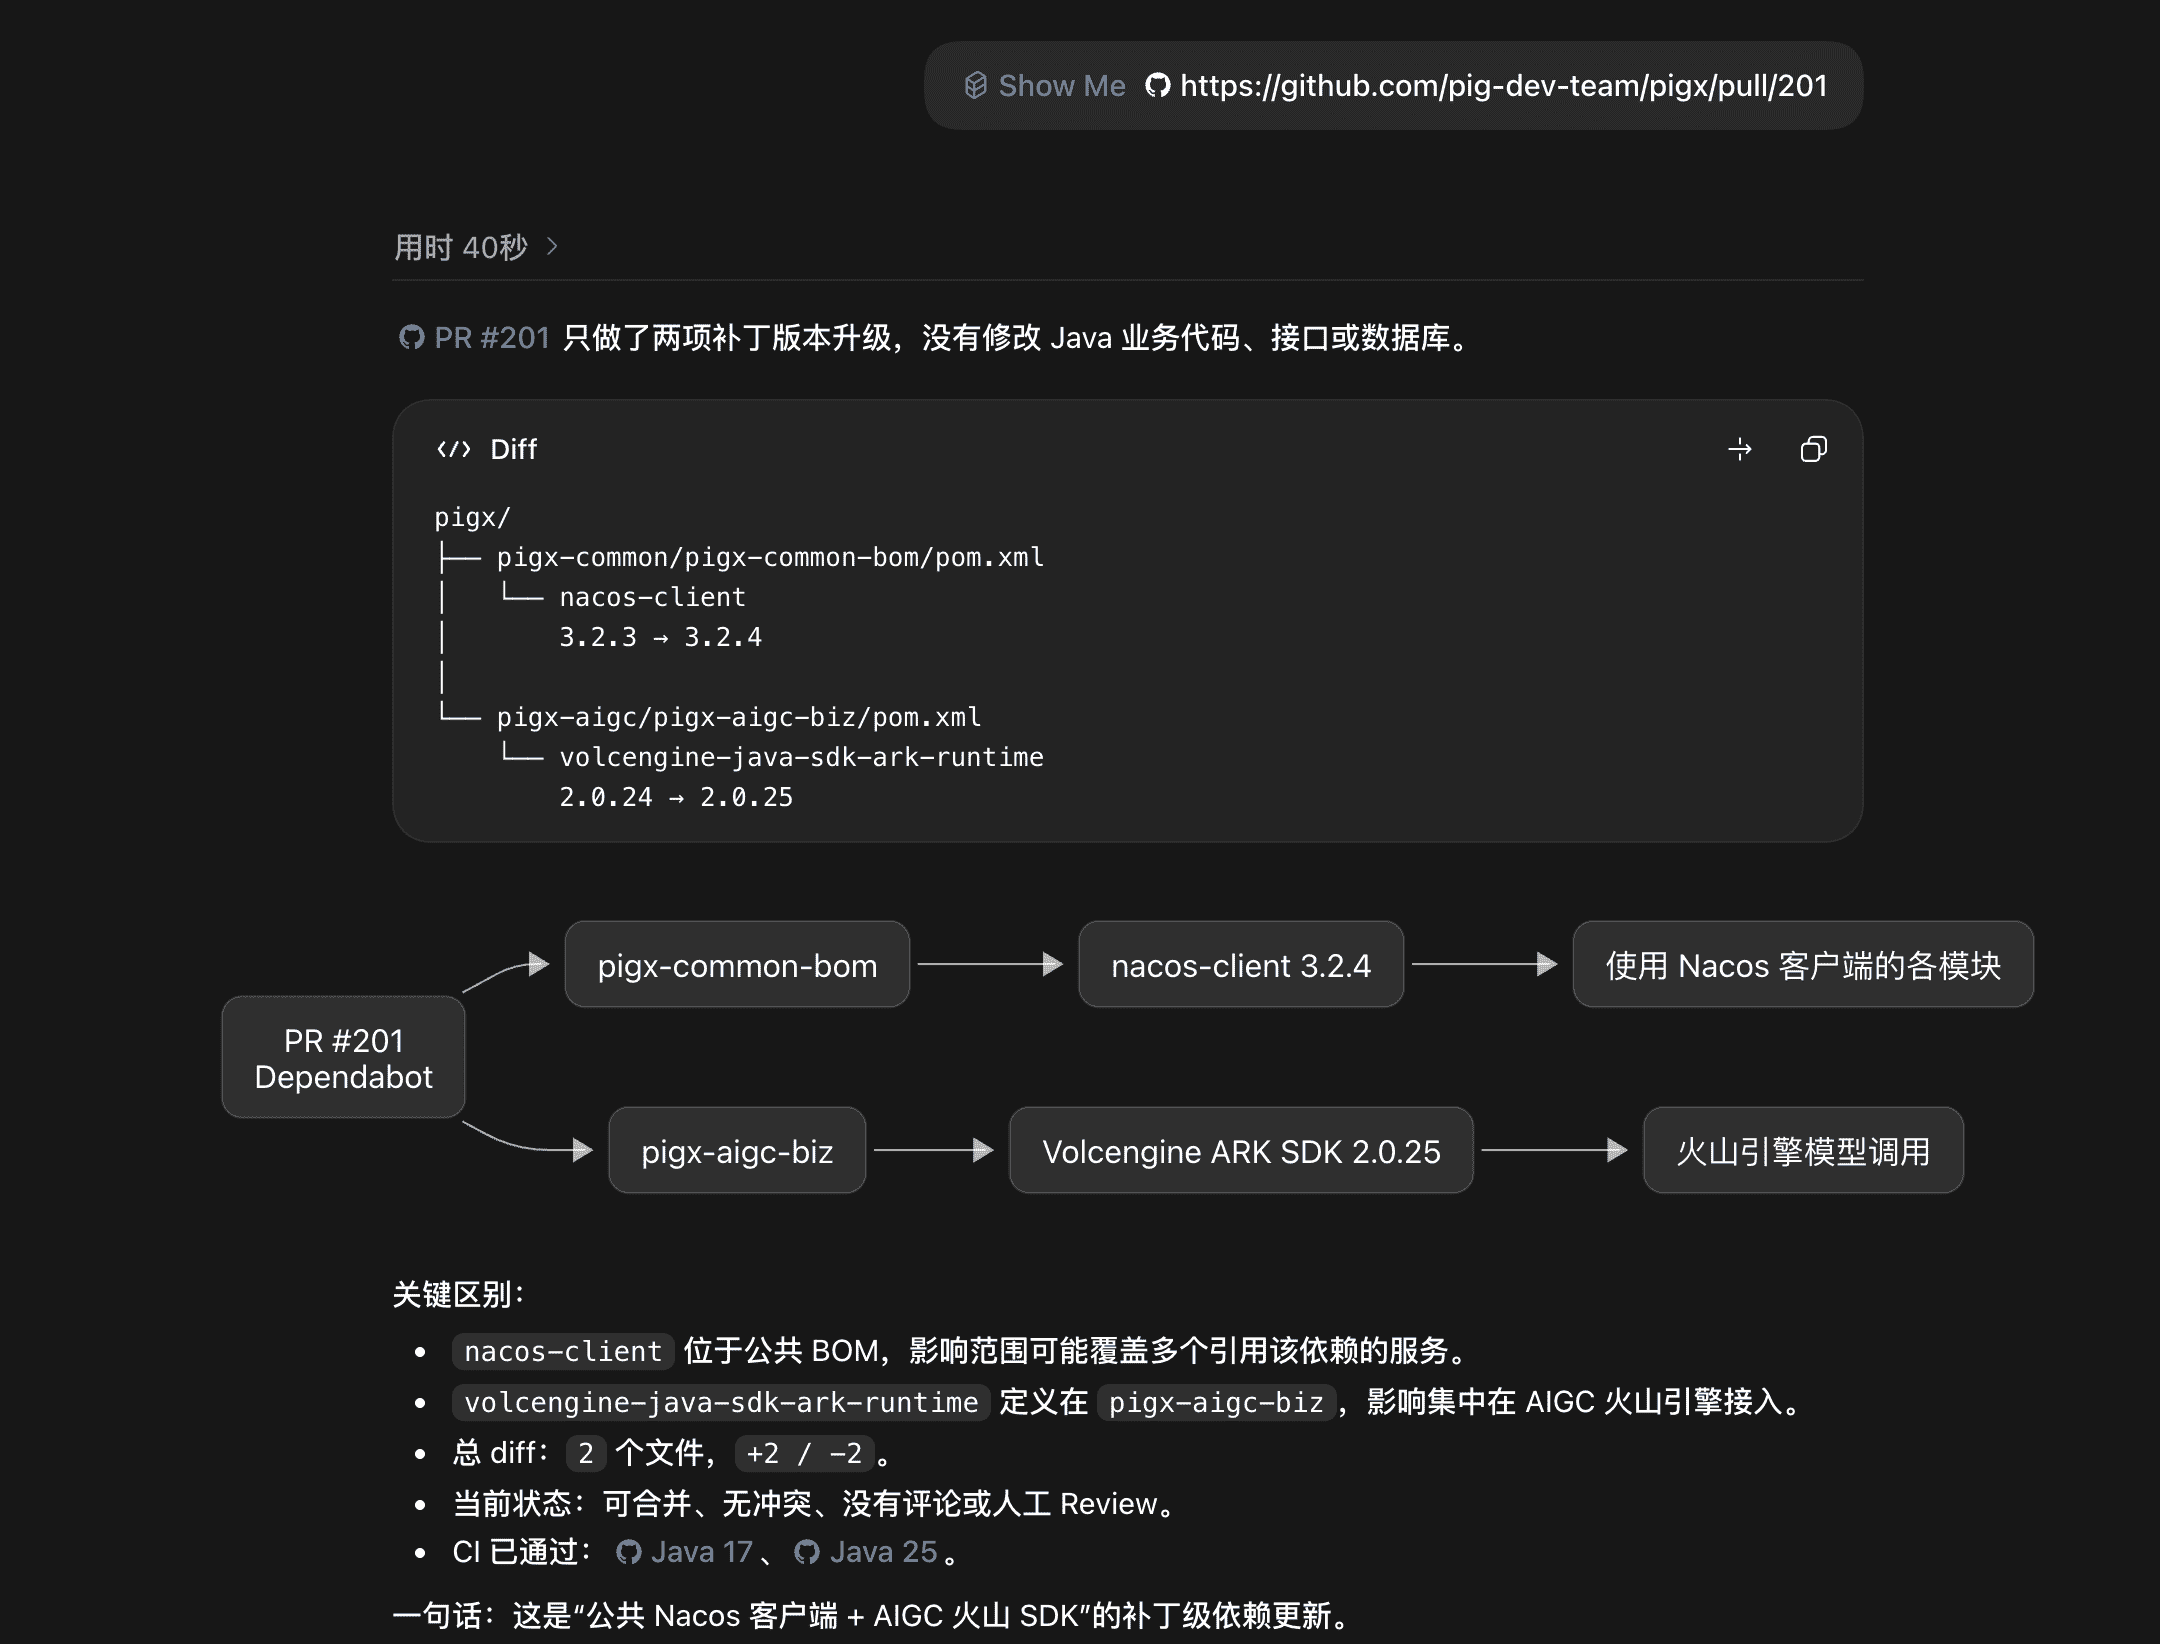The width and height of the screenshot is (2160, 1644).
Task: Click volcengine-java-sdk-ark-runtime inline code chip
Action: pyautogui.click(x=721, y=1402)
